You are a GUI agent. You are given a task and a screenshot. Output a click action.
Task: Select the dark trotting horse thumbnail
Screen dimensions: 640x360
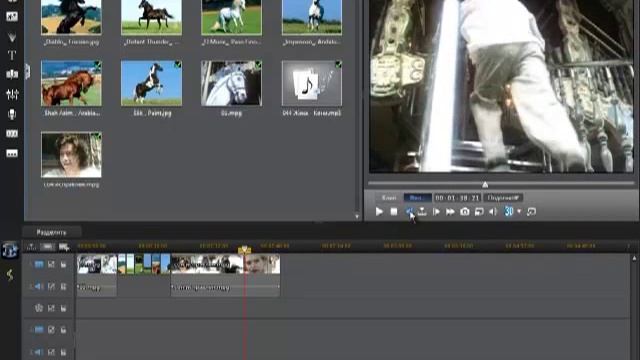pos(151,17)
